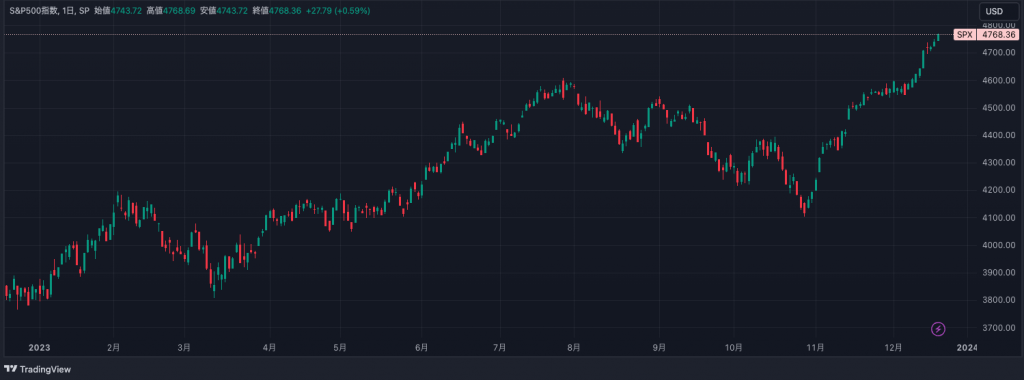Viewport: 1024px width, 380px height.
Task: Click the 4700.00 price axis label
Action: pyautogui.click(x=999, y=52)
